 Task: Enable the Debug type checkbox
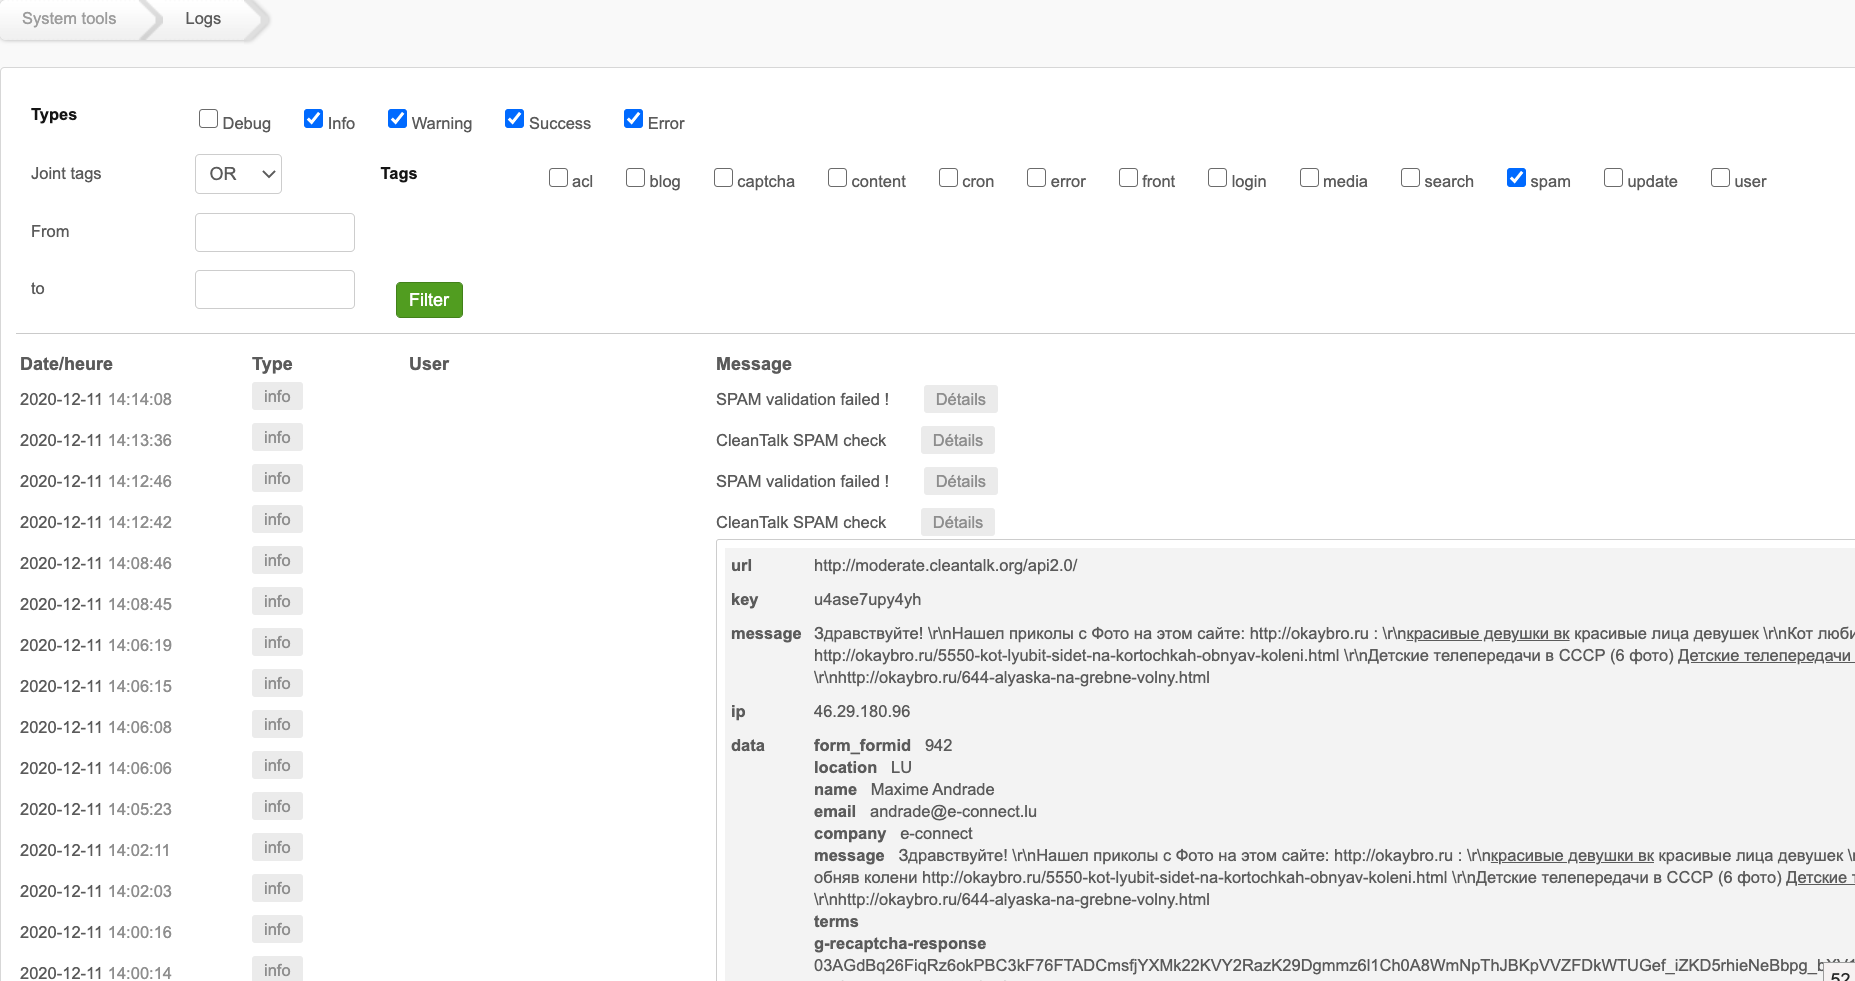[x=208, y=119]
